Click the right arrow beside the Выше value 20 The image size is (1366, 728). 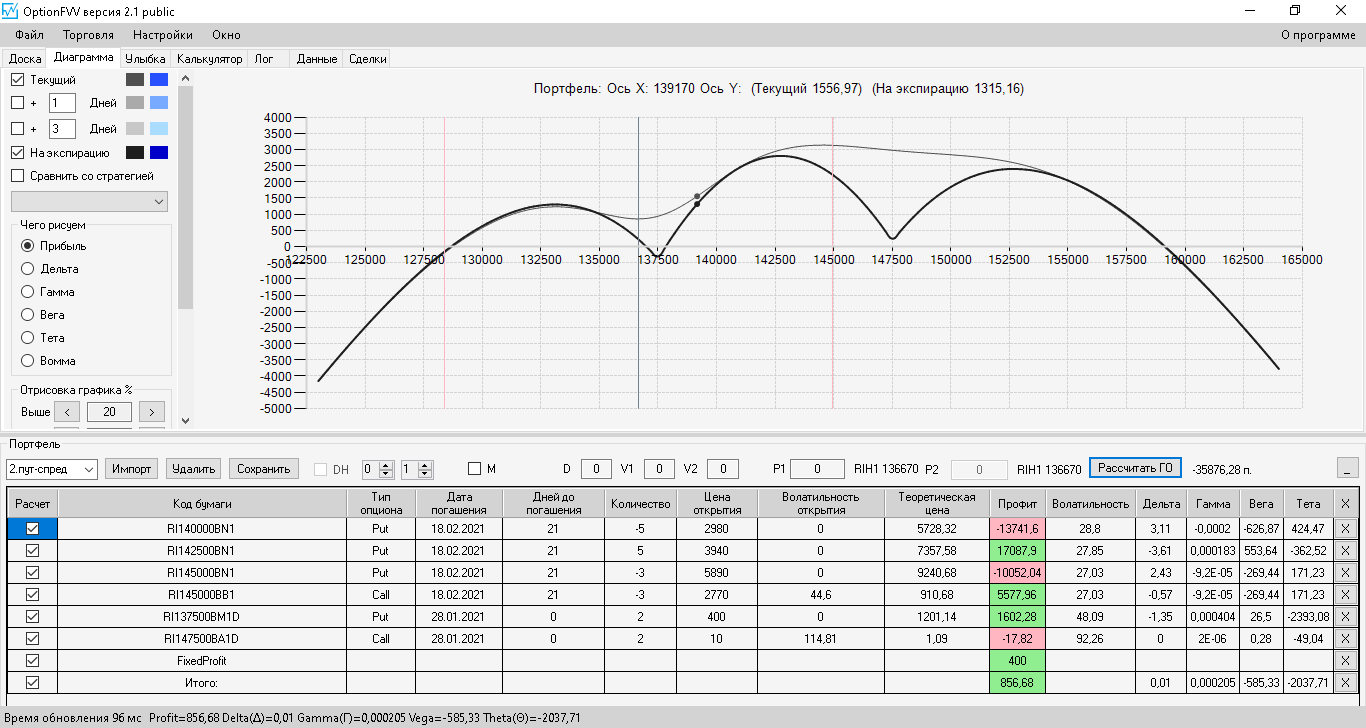click(152, 412)
